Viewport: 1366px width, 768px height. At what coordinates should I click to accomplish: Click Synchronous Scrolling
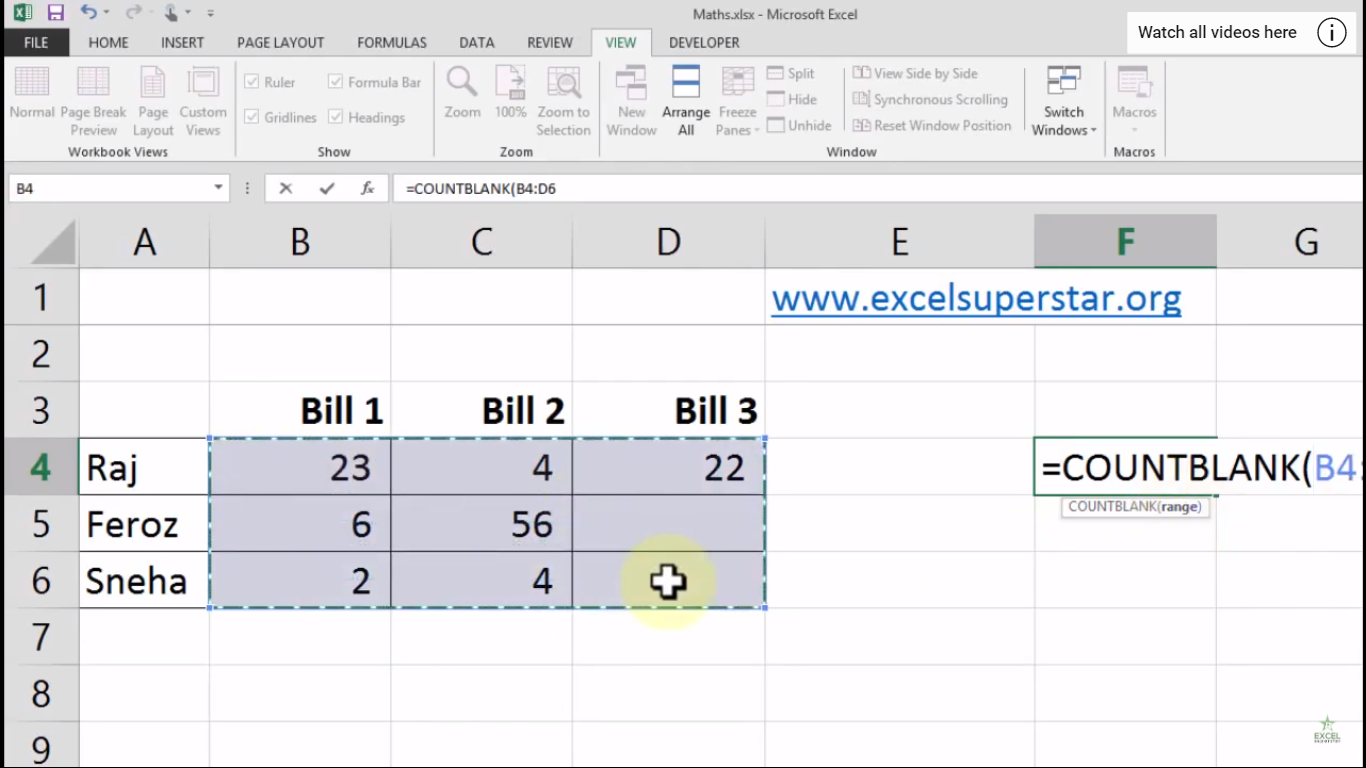(930, 99)
